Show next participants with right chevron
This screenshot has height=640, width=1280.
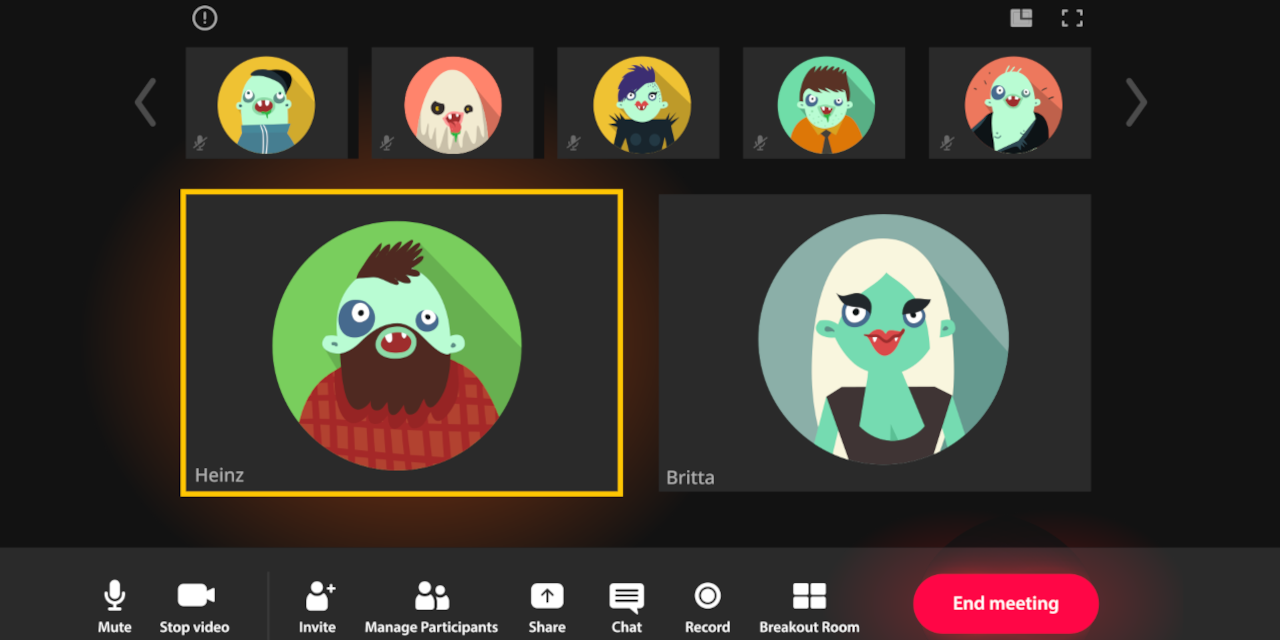pos(1136,102)
